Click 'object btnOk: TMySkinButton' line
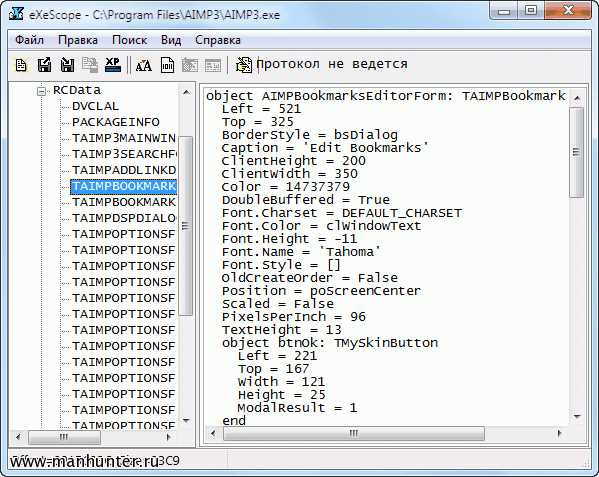The width and height of the screenshot is (599, 477). click(330, 343)
